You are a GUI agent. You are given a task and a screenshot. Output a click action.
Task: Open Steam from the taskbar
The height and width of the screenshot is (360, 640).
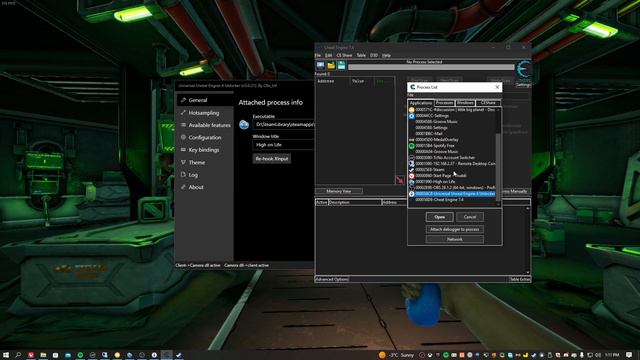click(179, 355)
